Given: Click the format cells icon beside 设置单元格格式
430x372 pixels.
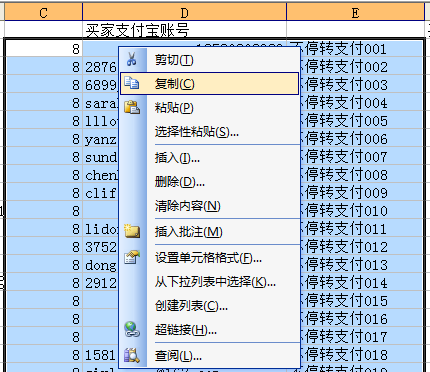Looking at the screenshot, I should 132,257.
